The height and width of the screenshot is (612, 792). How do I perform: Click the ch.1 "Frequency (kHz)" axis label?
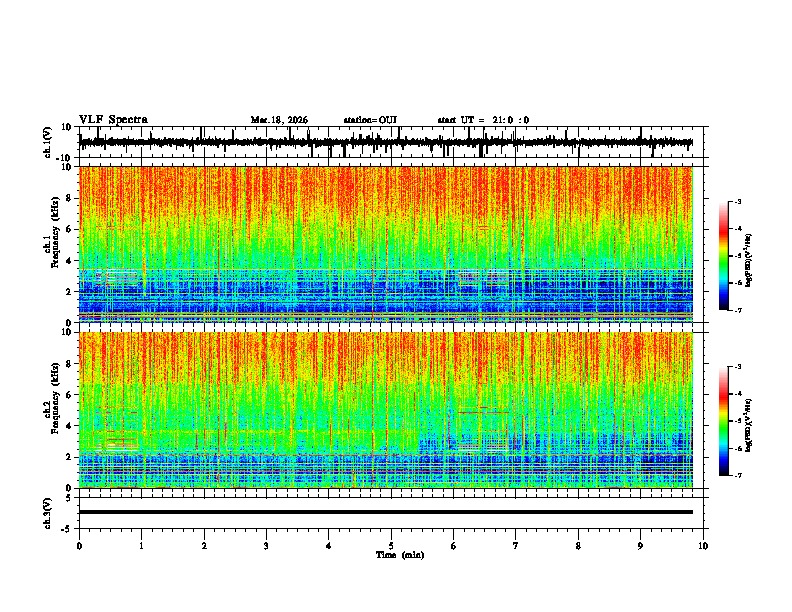tap(55, 232)
